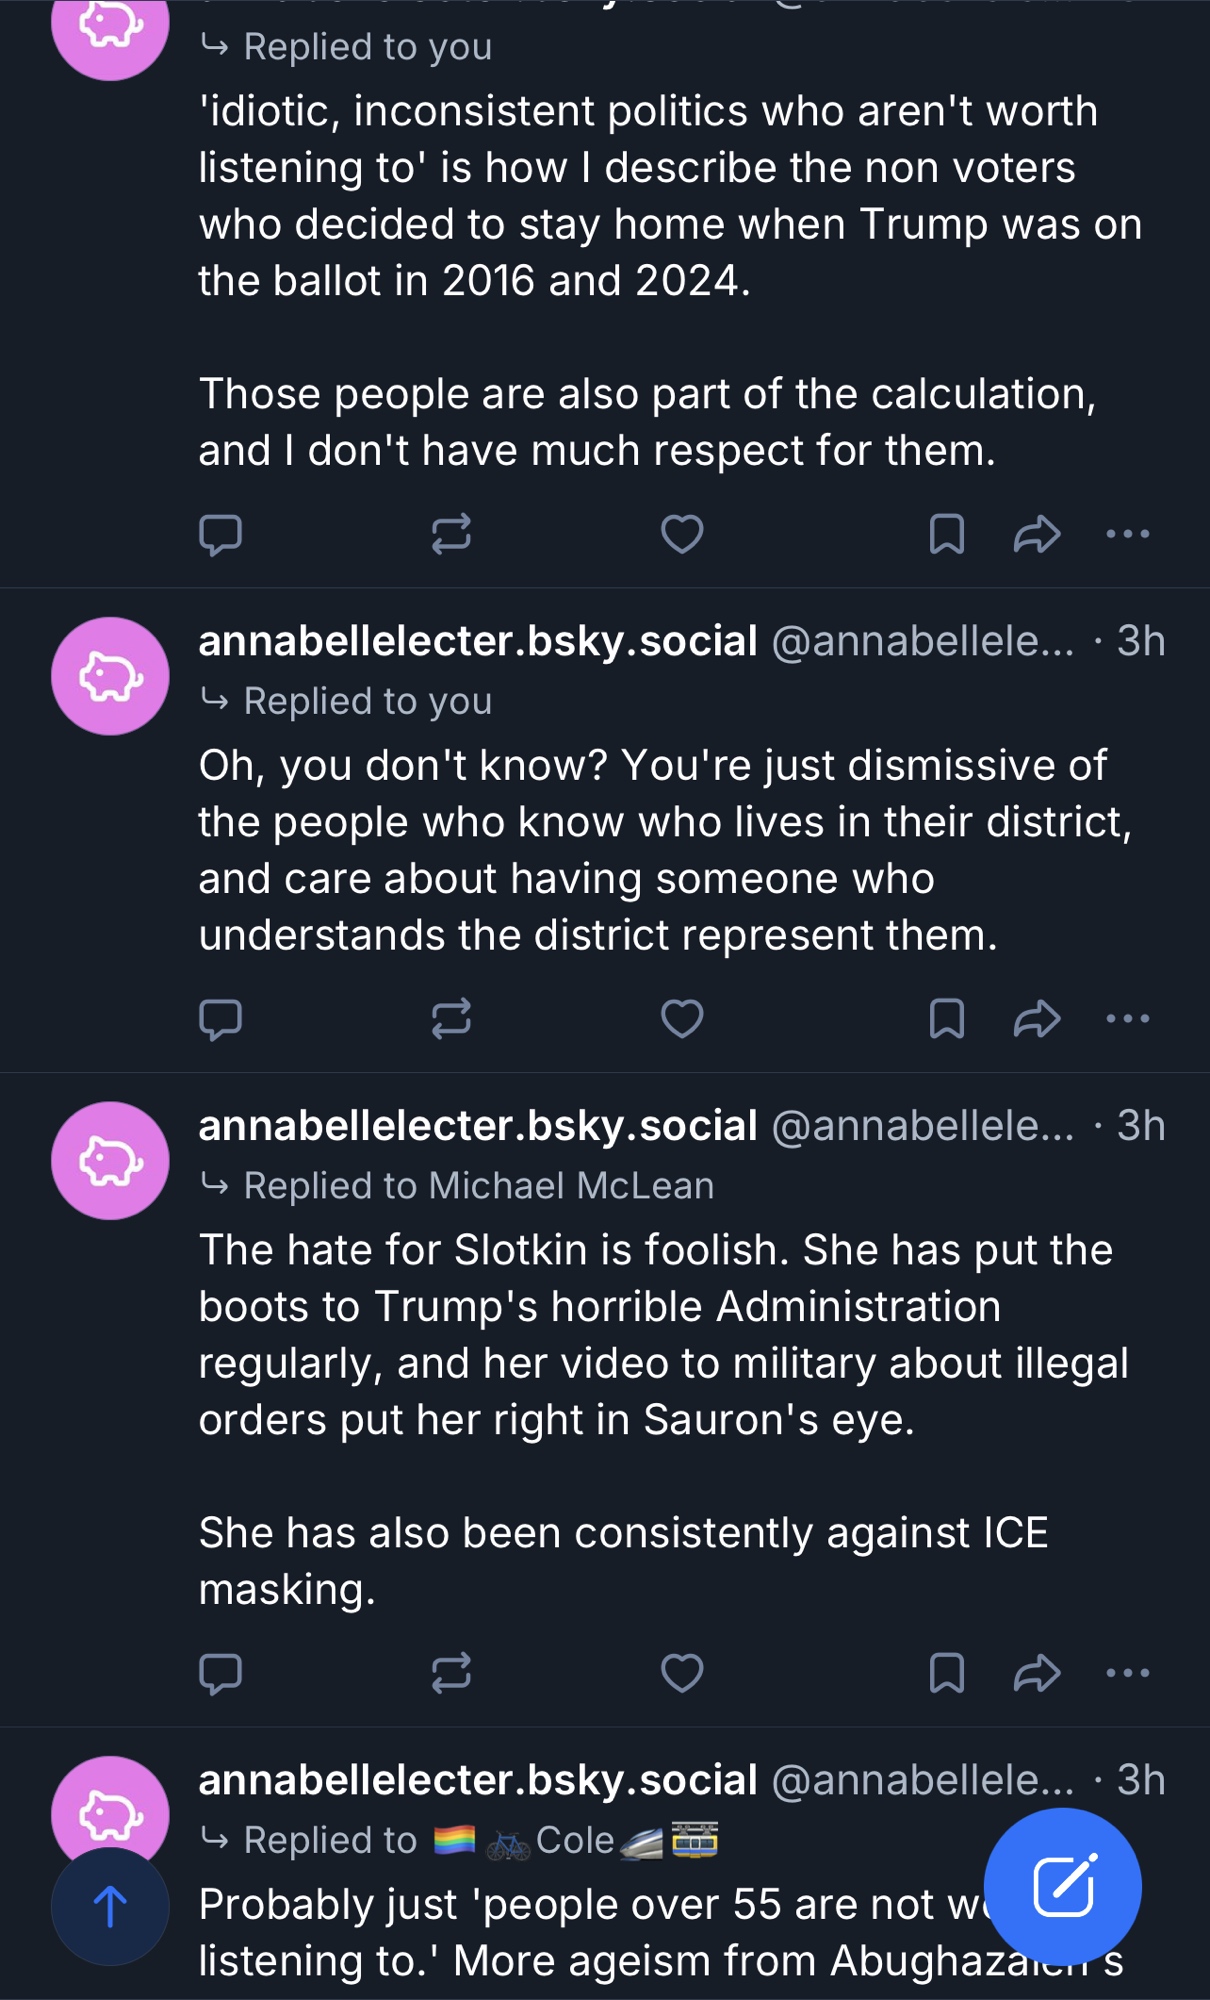This screenshot has width=1210, height=2000.
Task: Open annabellelecter.bsky.social profile from Slotkin post
Action: click(x=478, y=1126)
